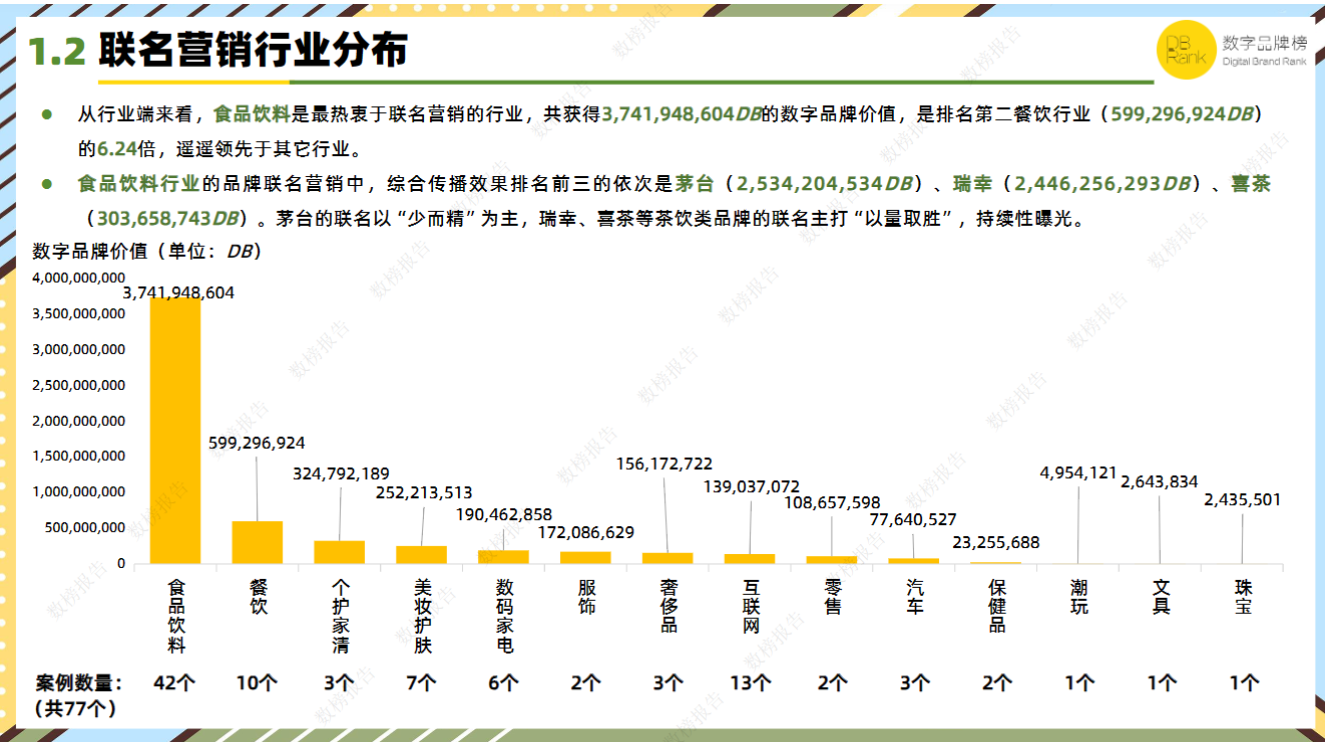Viewport: 1325px width, 742px height.
Task: Click the case count 42个
Action: (175, 684)
